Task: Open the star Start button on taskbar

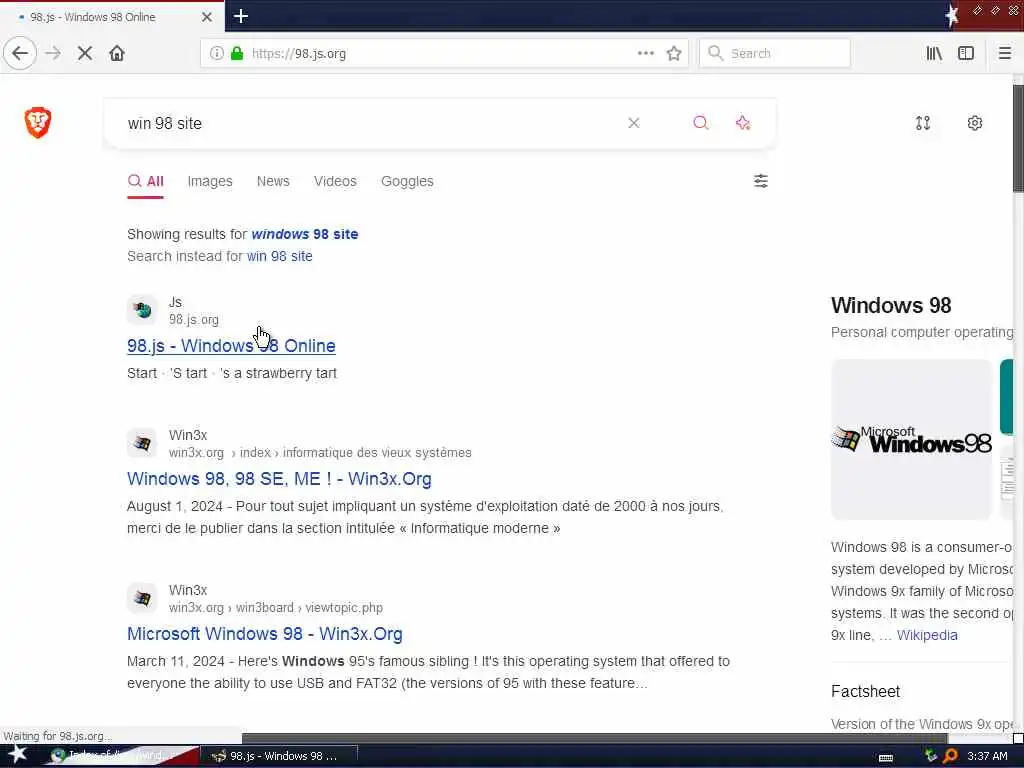Action: (x=17, y=755)
